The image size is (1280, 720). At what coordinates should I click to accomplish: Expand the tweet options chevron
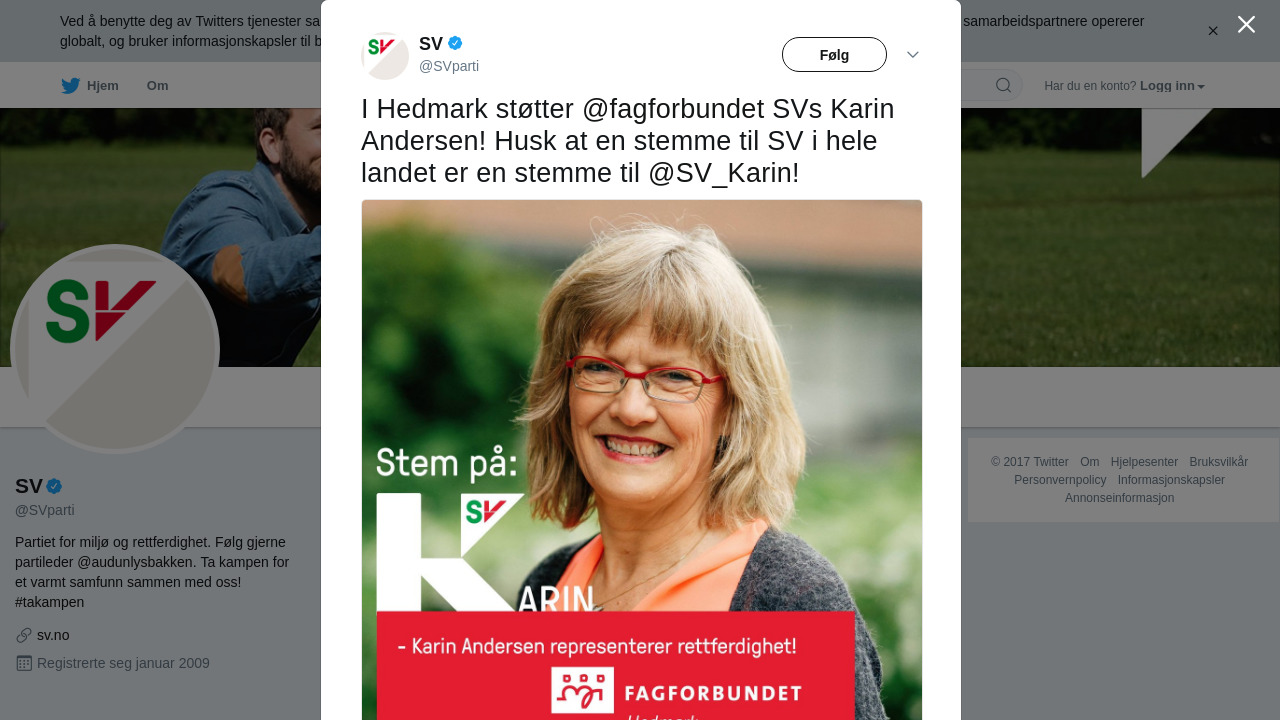tap(913, 55)
